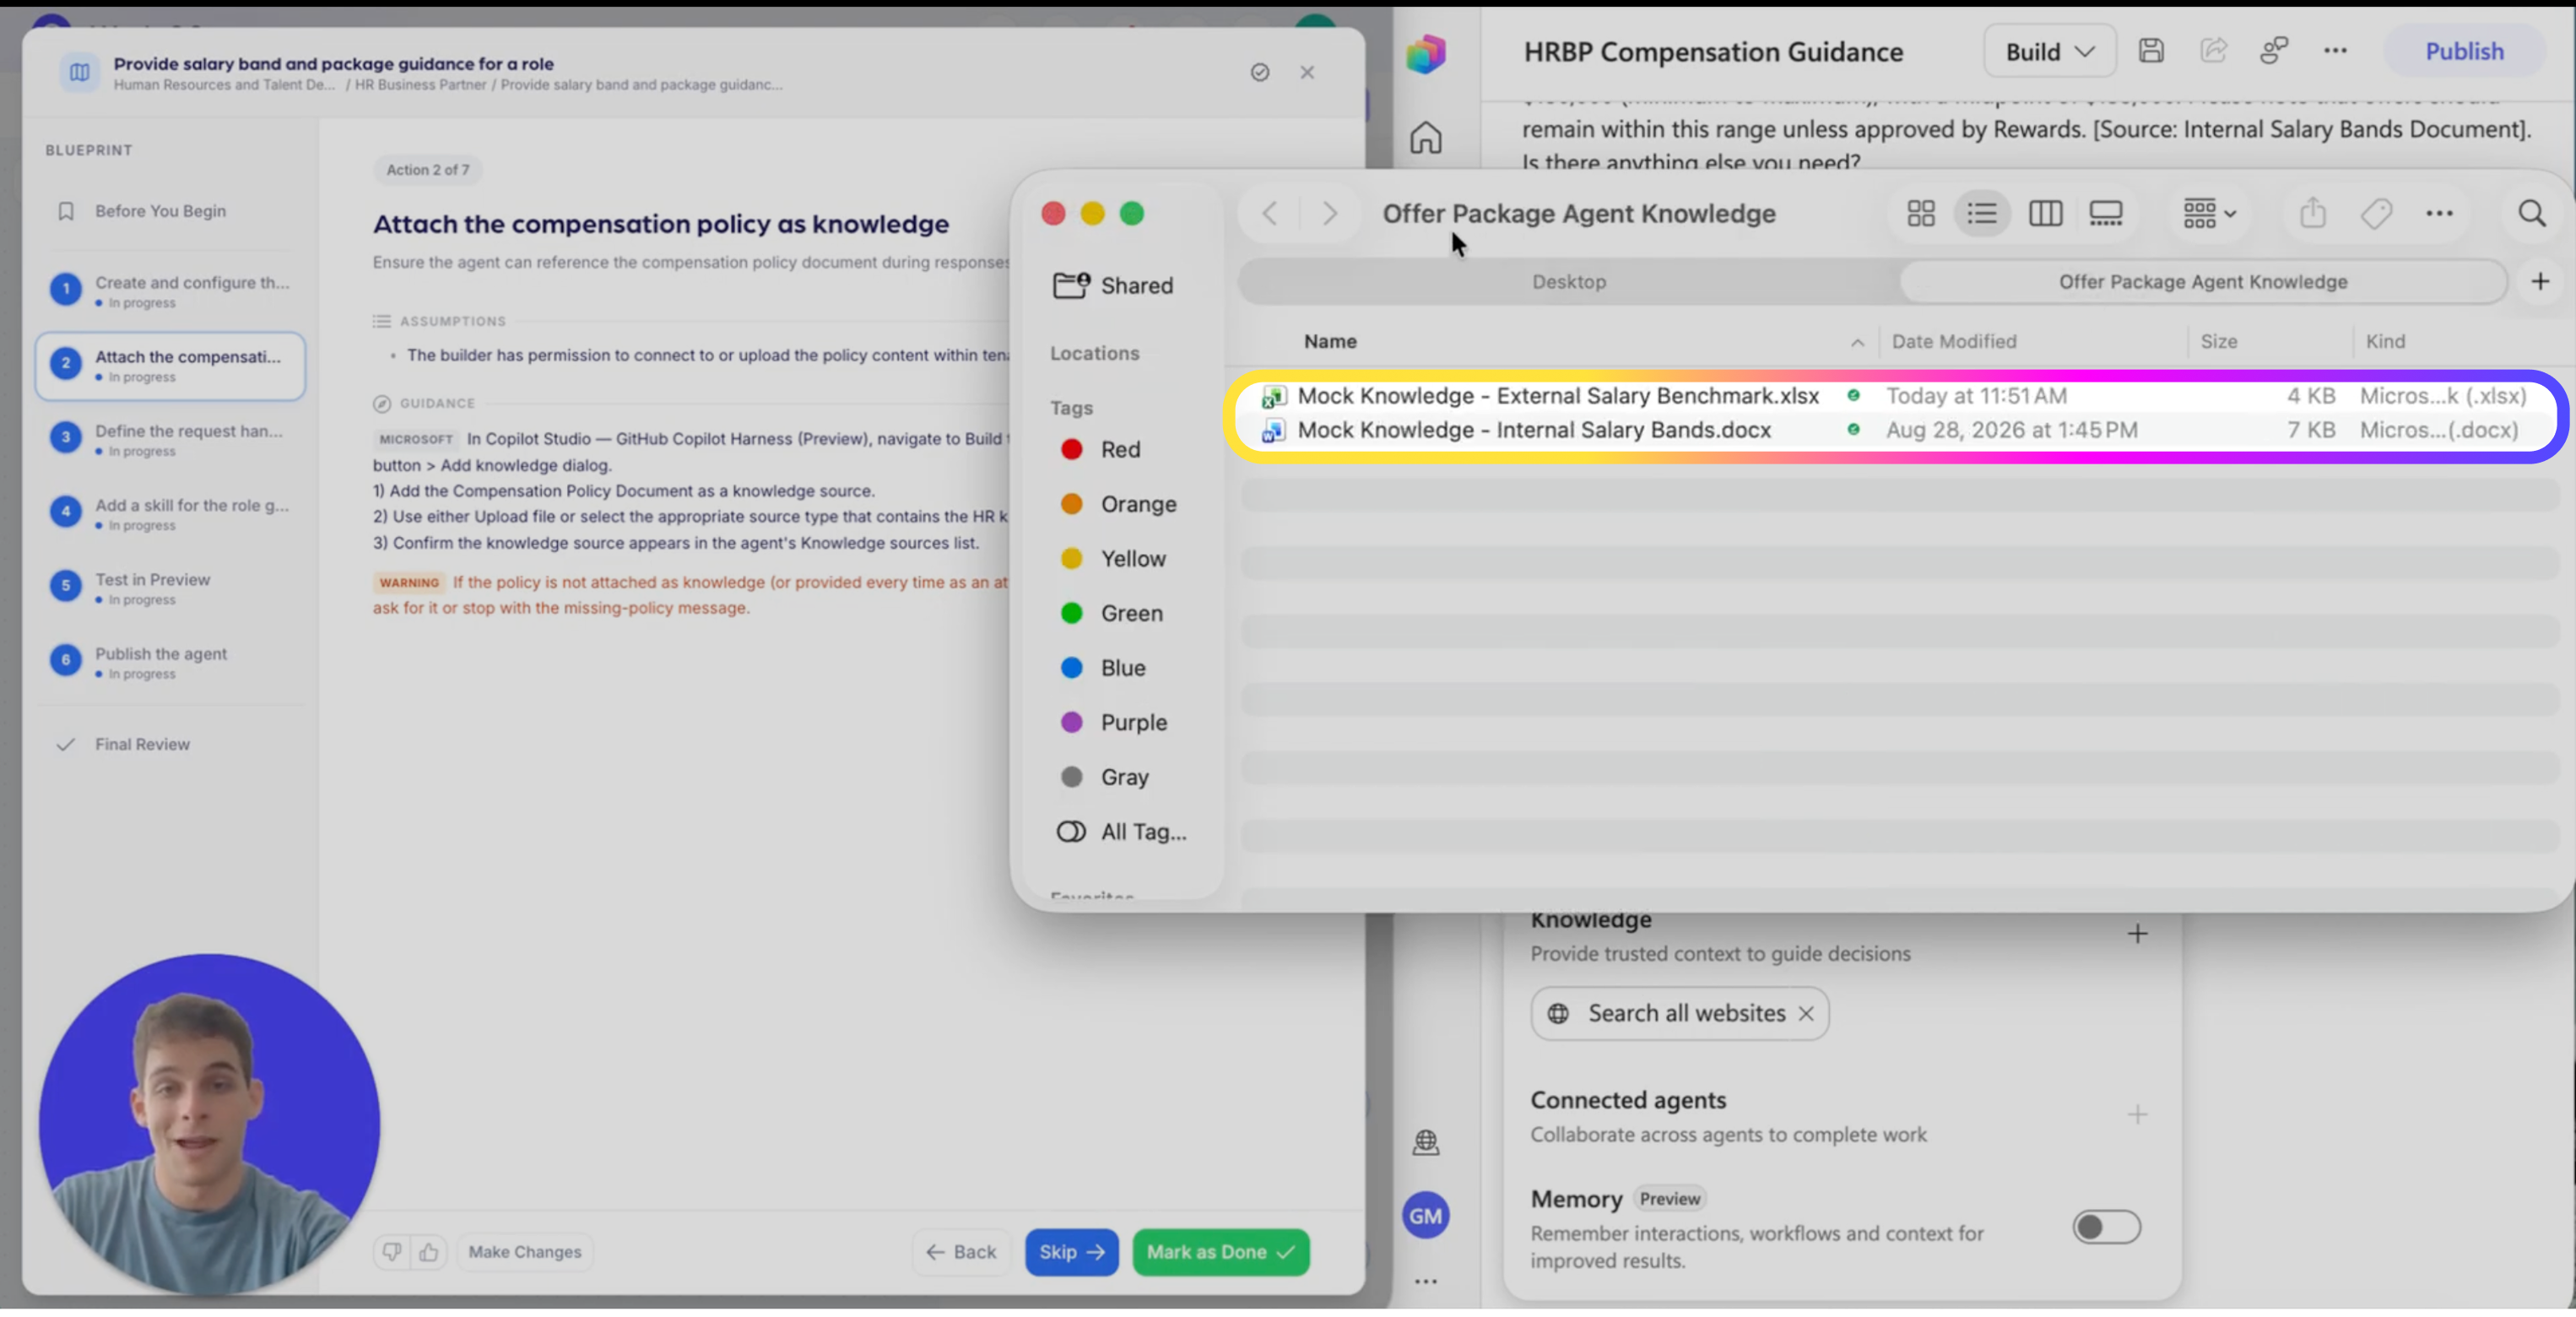The image size is (2576, 1317).
Task: Sort files by the Size column
Action: 2219,341
